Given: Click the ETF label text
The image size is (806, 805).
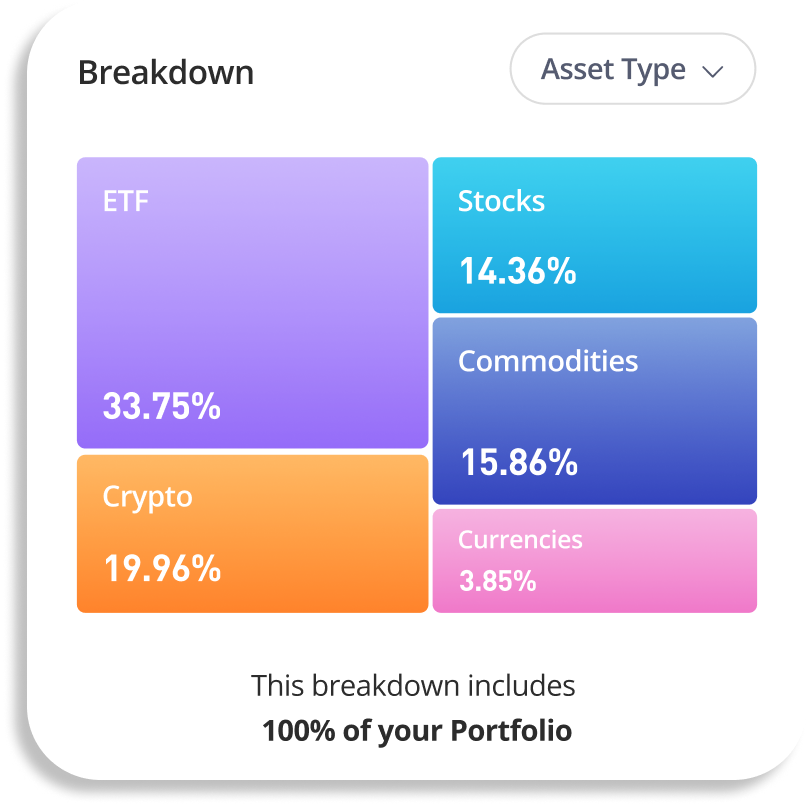Looking at the screenshot, I should [x=126, y=201].
